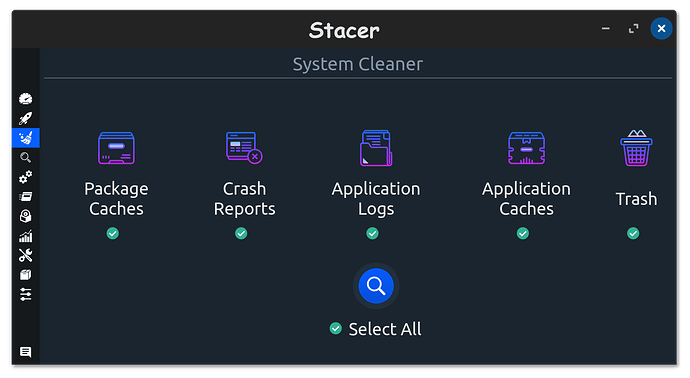This screenshot has height=378, width=690.
Task: Click the Select All text
Action: click(385, 329)
